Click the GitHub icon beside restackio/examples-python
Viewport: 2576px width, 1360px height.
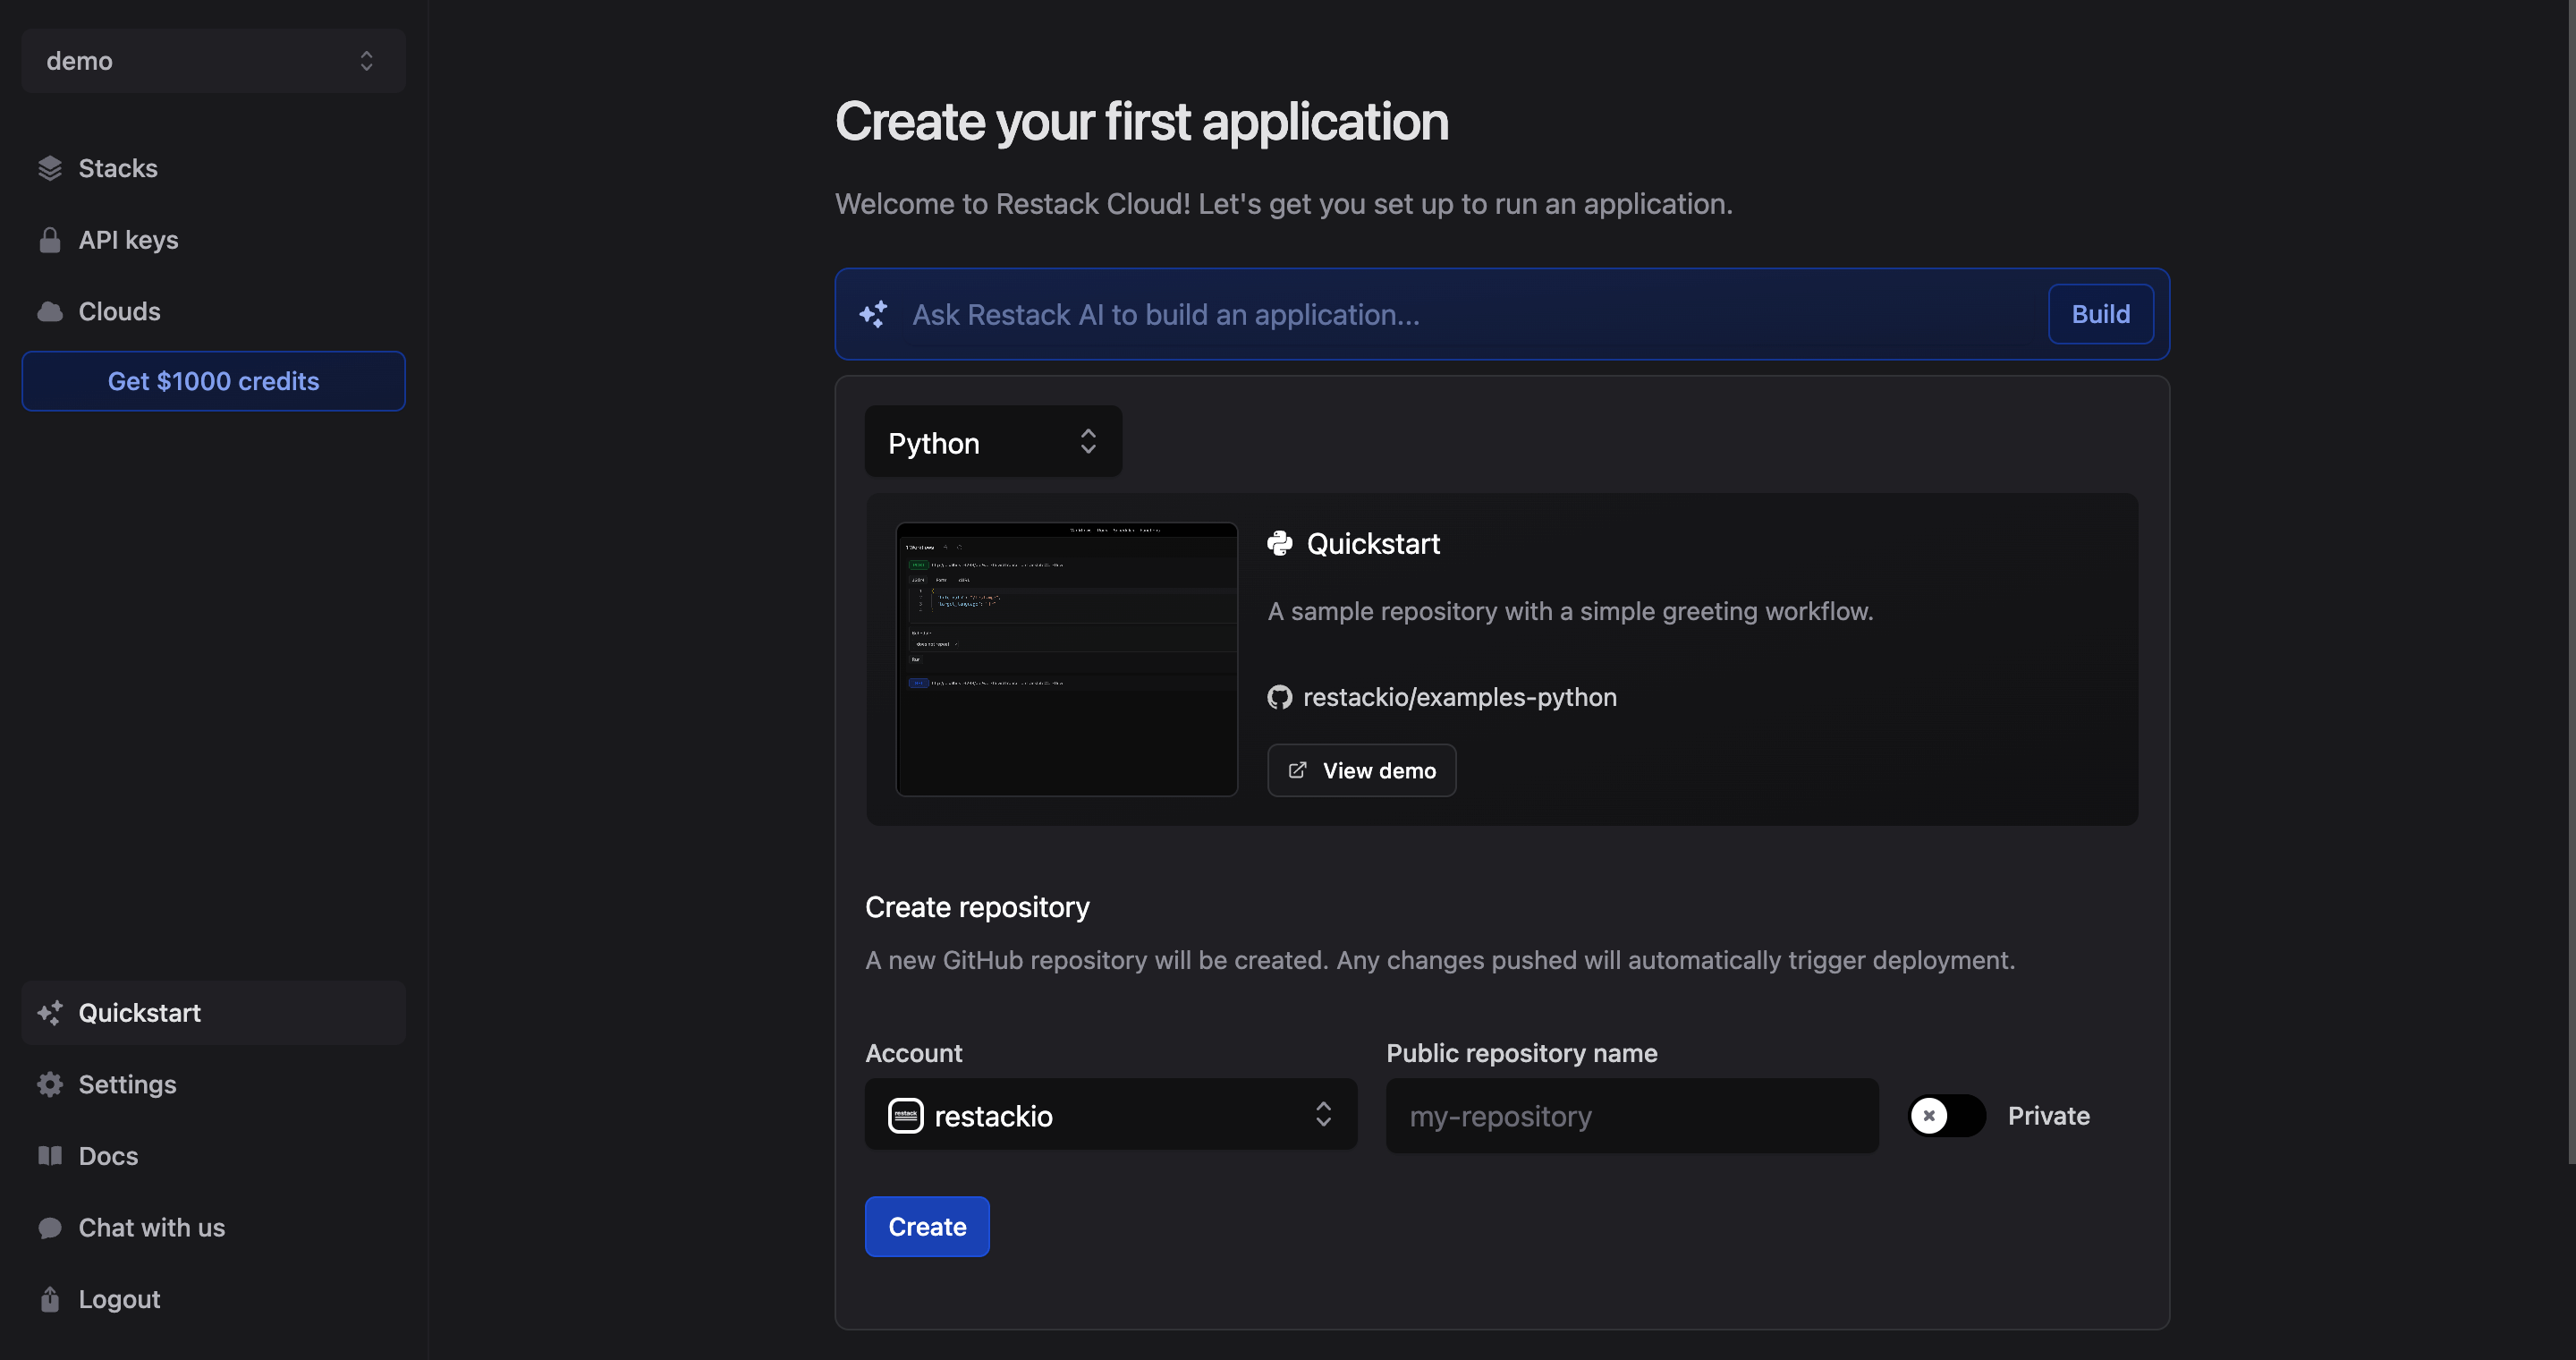(x=1279, y=697)
